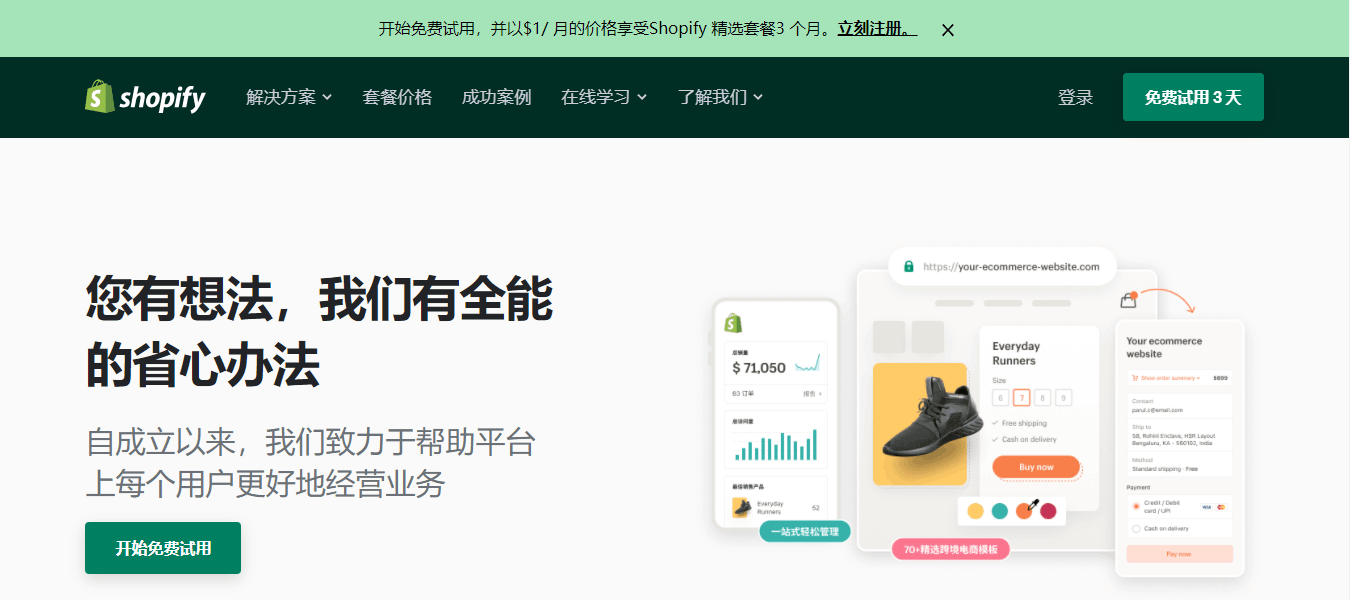Click the Free shipping checkmark item
The width and height of the screenshot is (1350, 600).
(x=1019, y=423)
